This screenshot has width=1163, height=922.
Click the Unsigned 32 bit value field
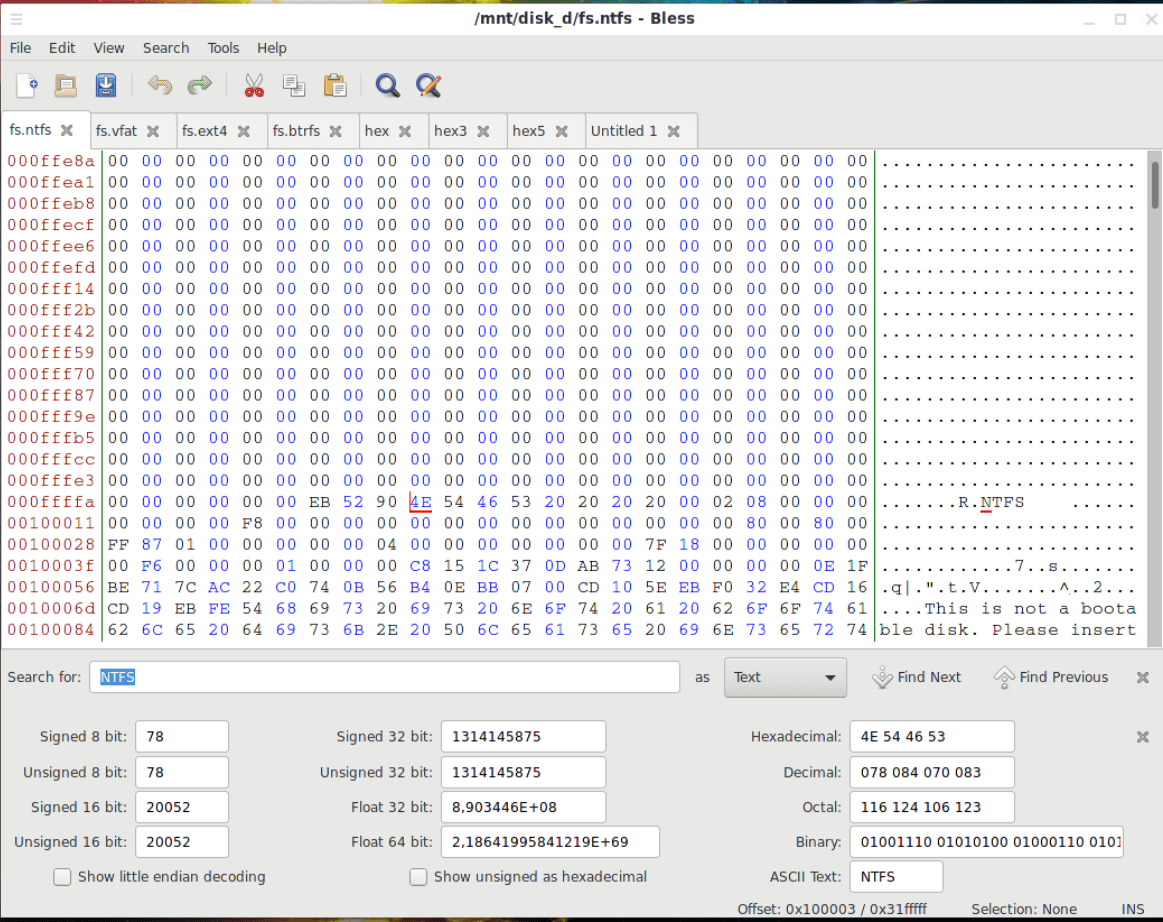523,772
